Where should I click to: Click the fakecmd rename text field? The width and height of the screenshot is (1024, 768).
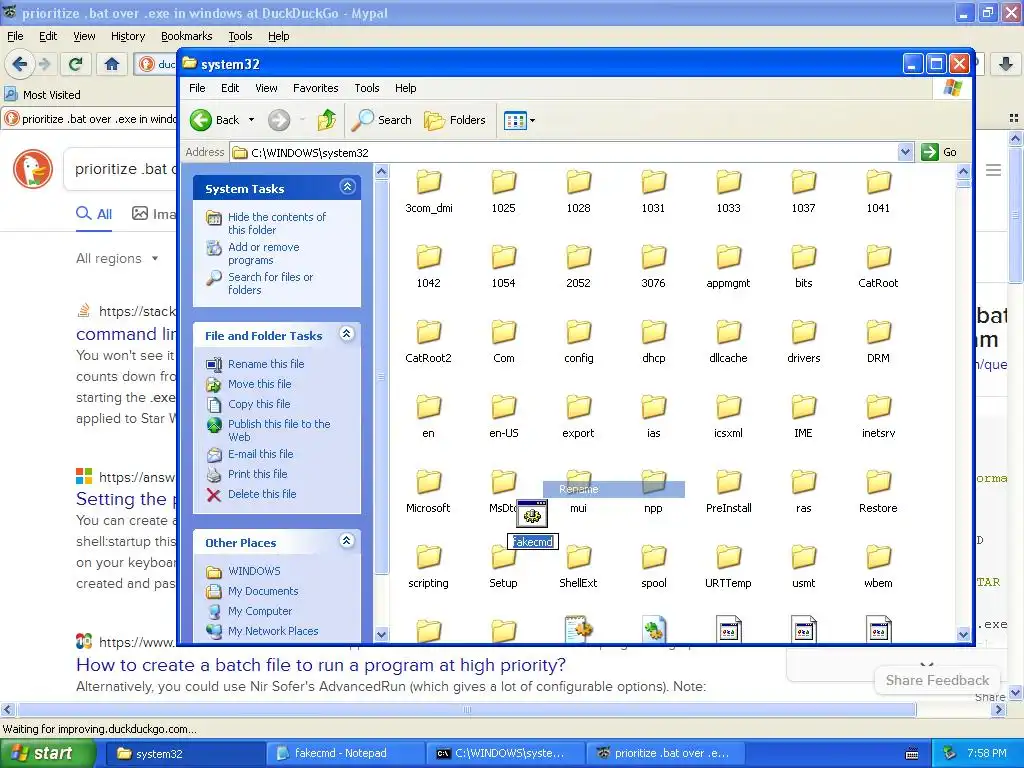533,541
